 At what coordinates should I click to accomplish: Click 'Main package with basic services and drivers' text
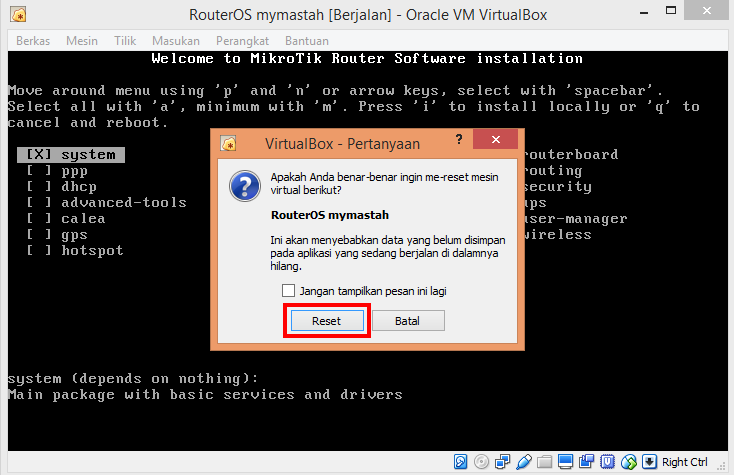tap(205, 395)
